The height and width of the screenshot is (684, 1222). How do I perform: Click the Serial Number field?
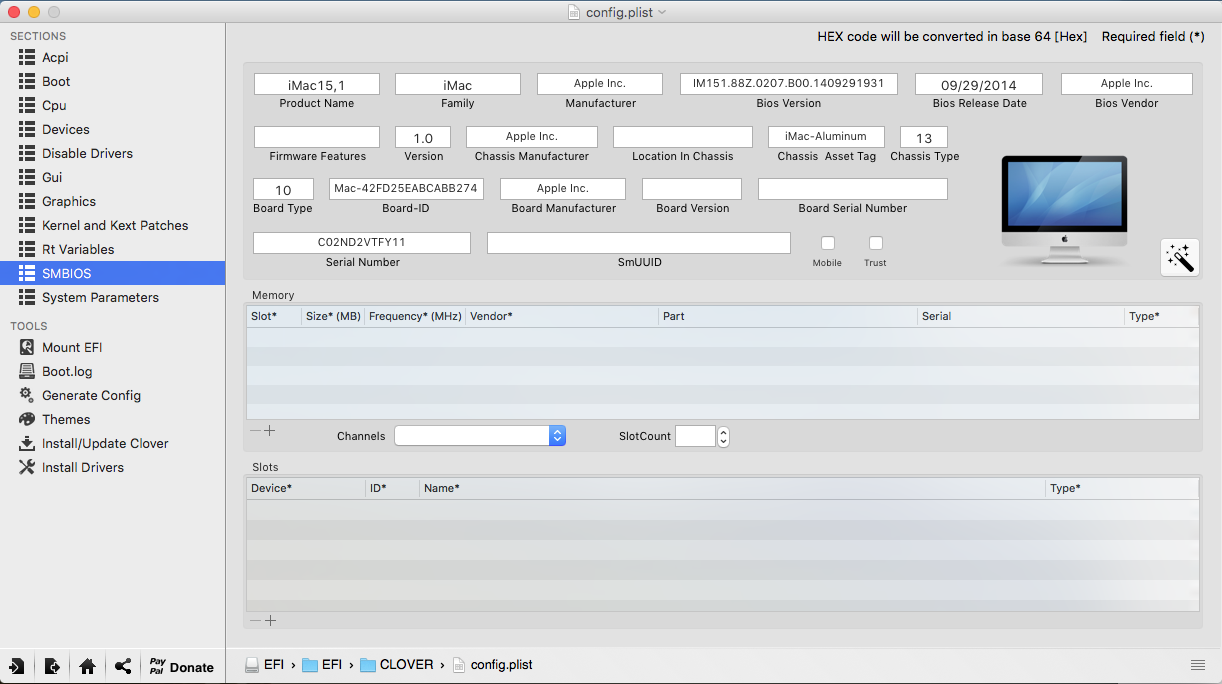click(362, 243)
